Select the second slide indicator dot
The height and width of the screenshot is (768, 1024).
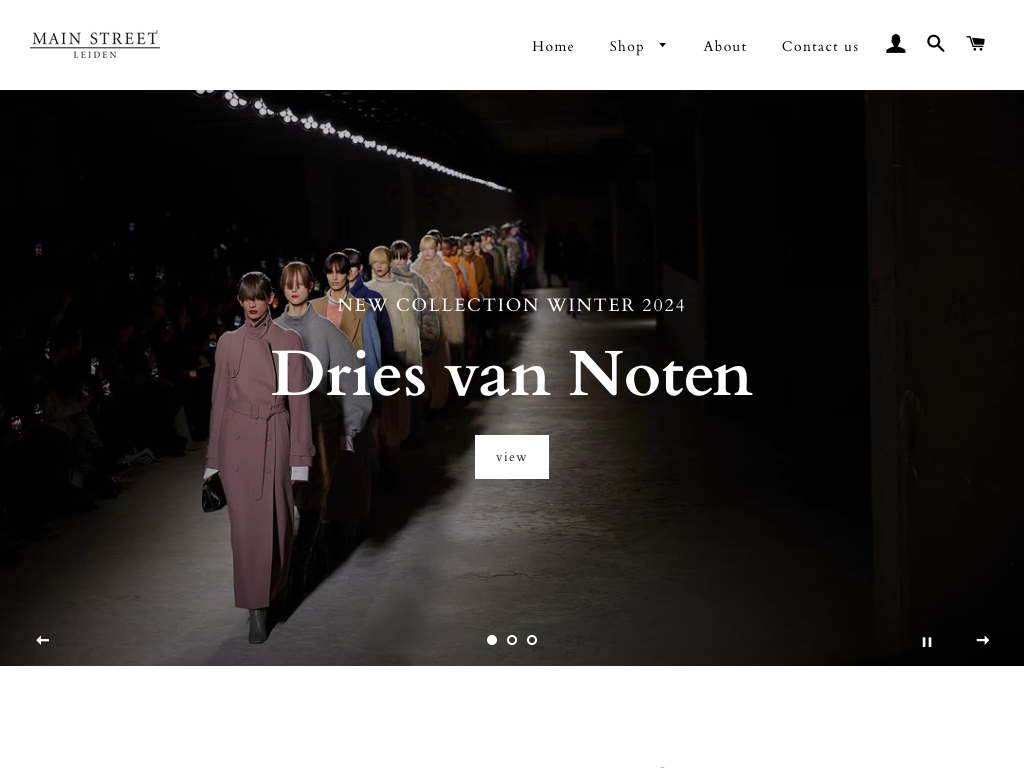pos(512,640)
